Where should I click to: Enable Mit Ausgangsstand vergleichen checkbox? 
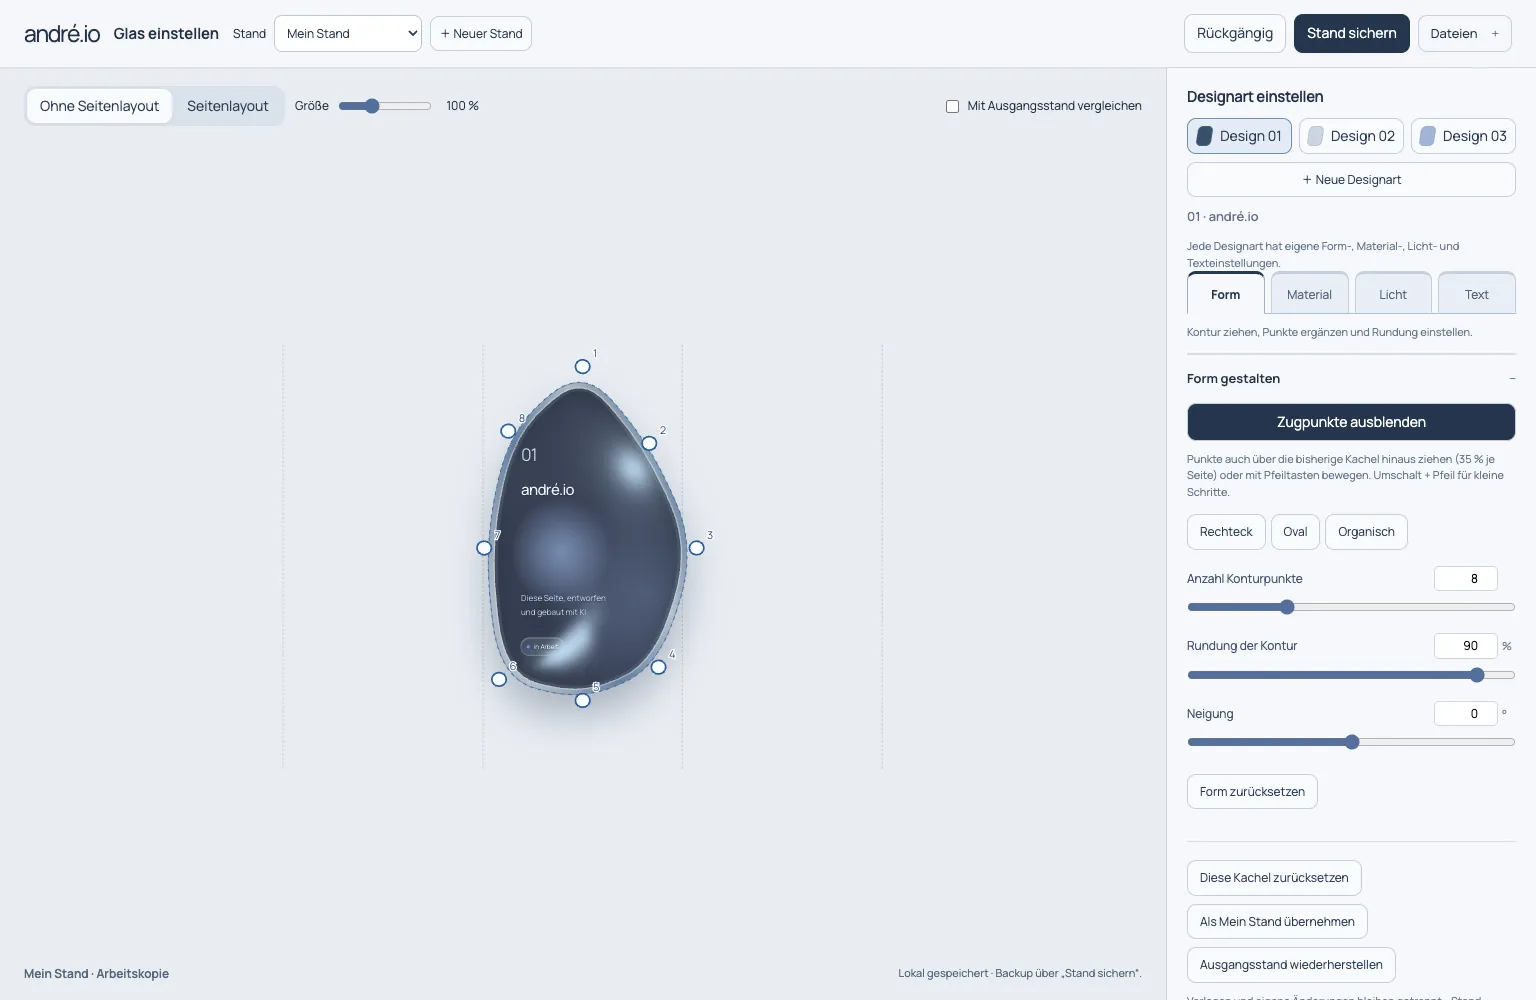tap(952, 106)
